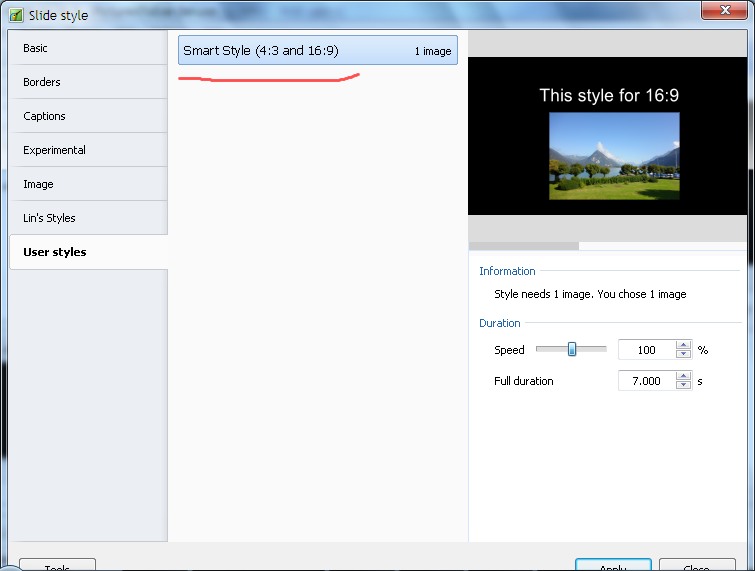Click the Speed percentage input field
The height and width of the screenshot is (571, 755).
tap(646, 350)
